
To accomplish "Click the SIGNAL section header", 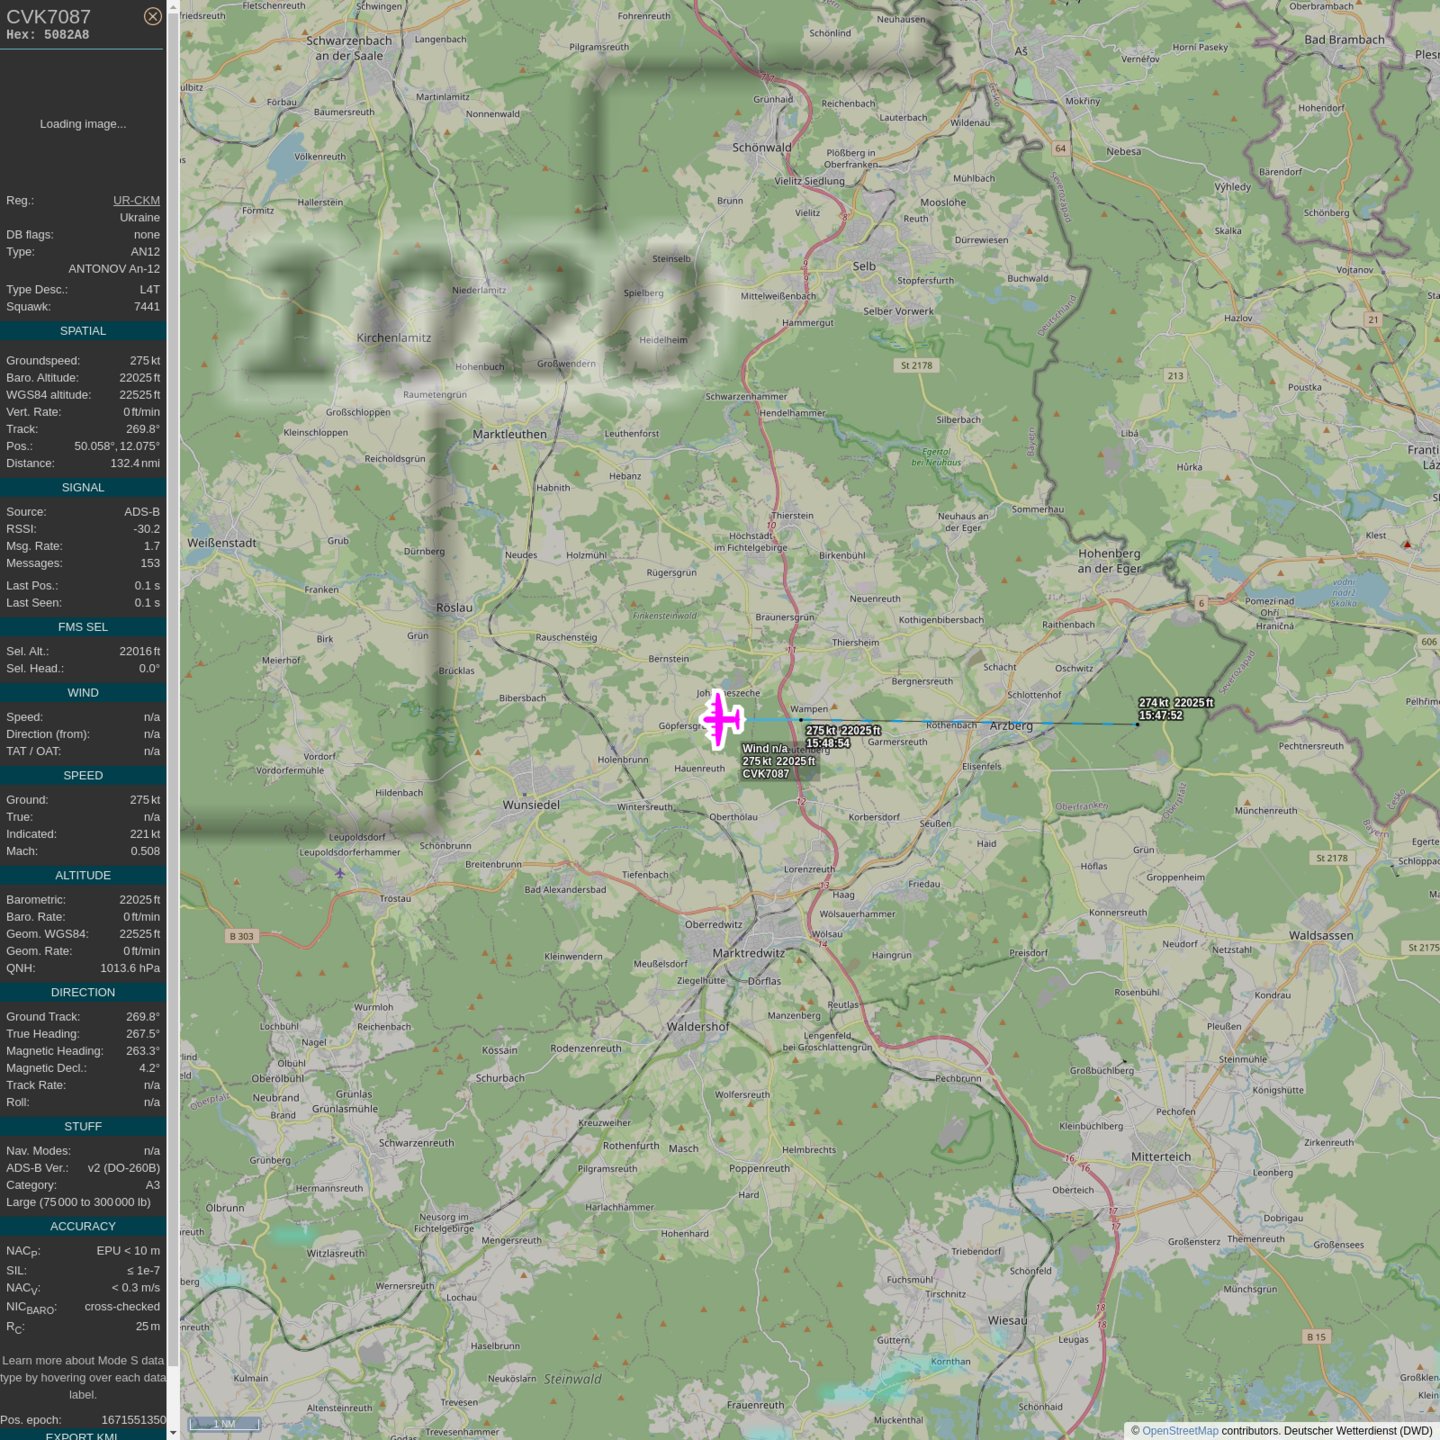I will 83,488.
